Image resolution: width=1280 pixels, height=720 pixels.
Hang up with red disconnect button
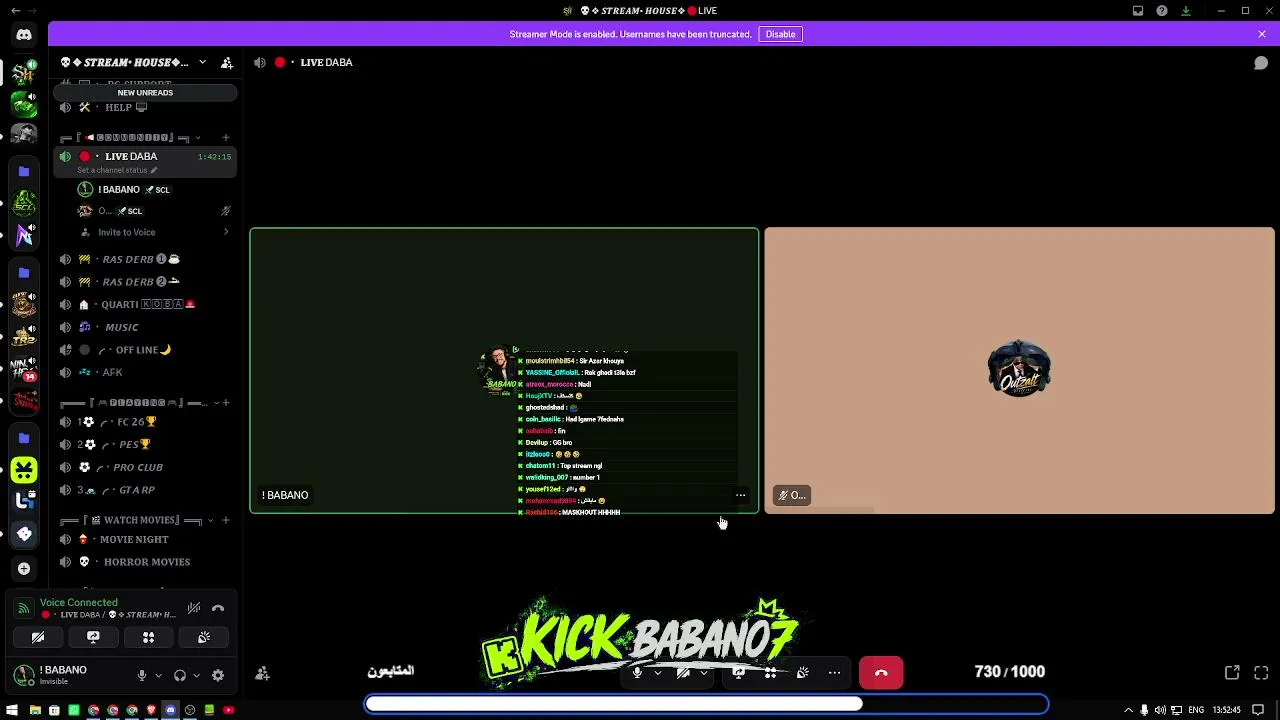[x=881, y=673]
